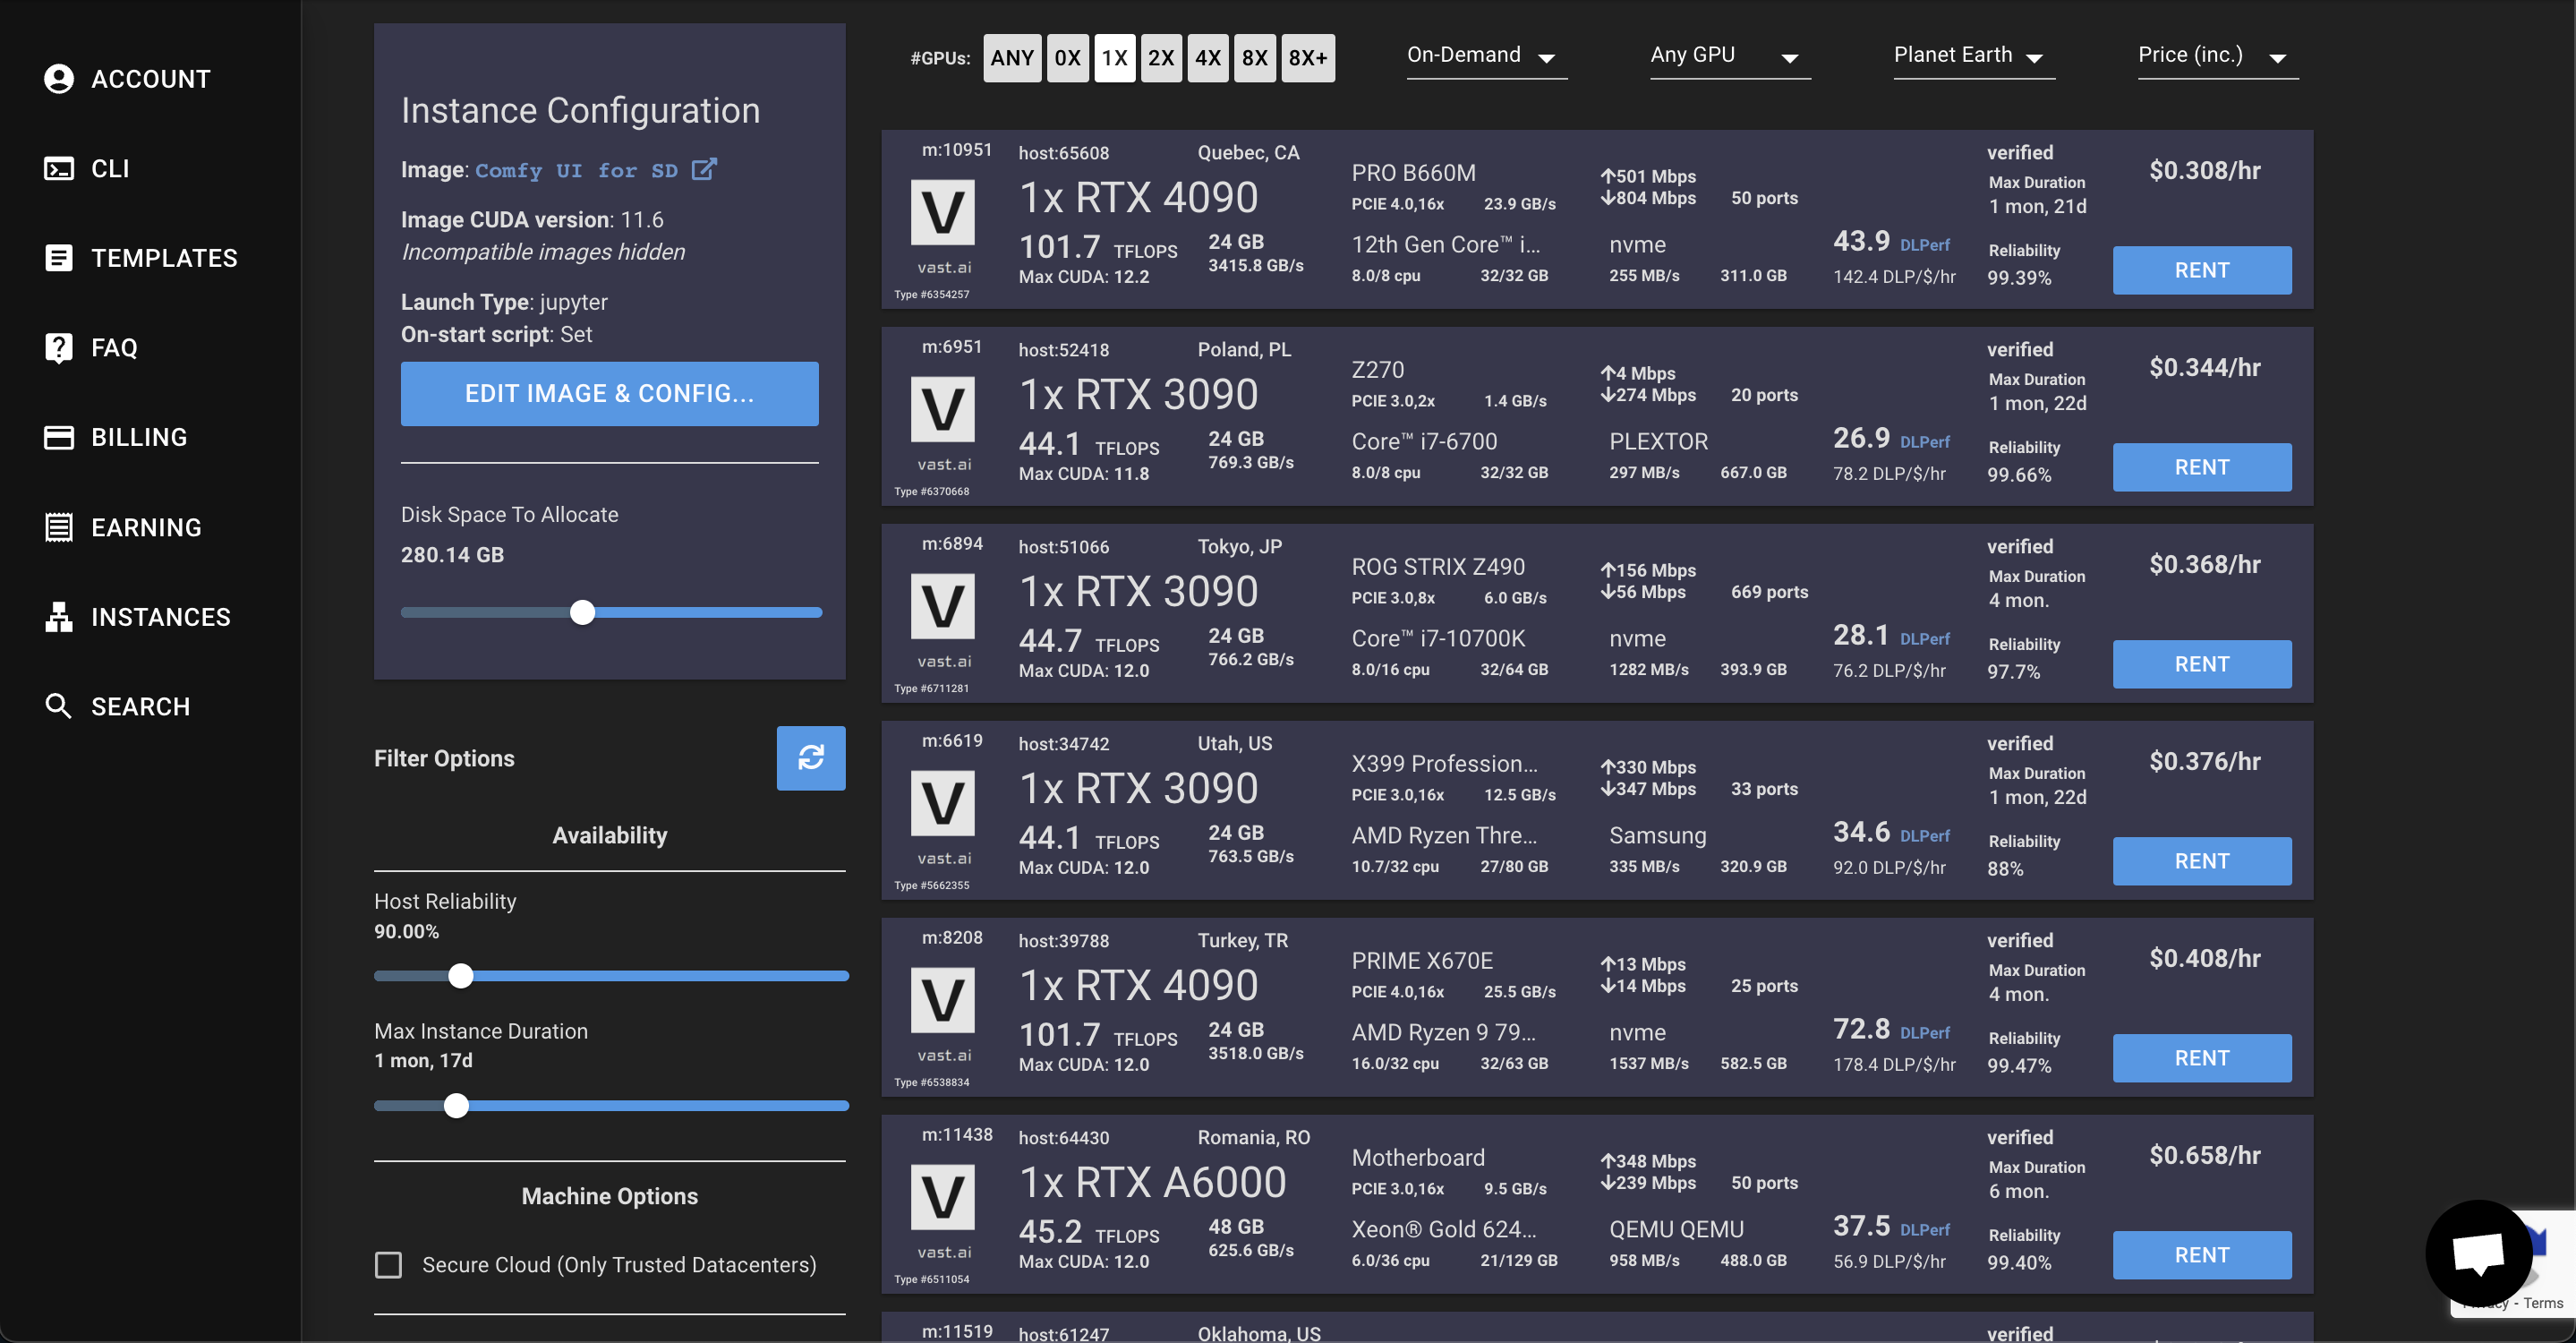Viewport: 2576px width, 1343px height.
Task: Click the Billing credit card icon
Action: [x=58, y=437]
